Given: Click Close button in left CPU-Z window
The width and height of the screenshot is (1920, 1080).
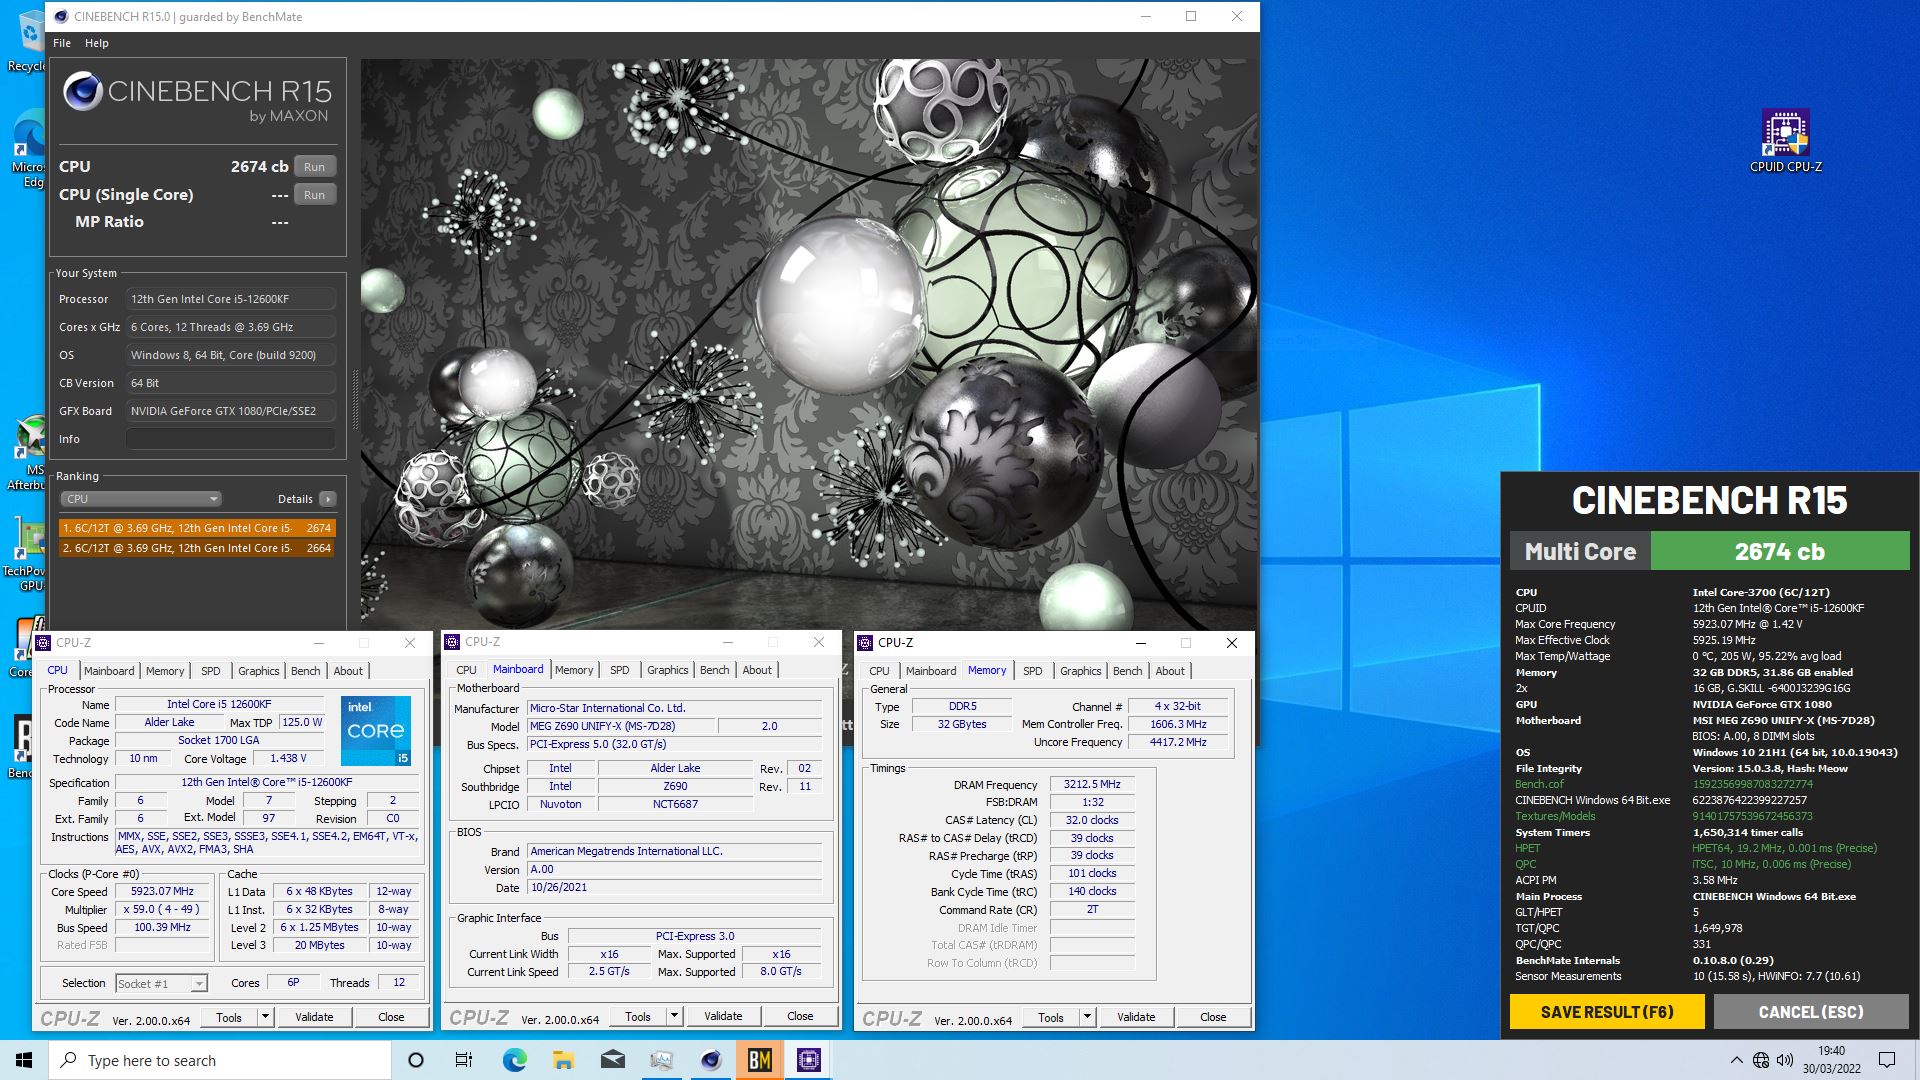Looking at the screenshot, I should tap(391, 1017).
